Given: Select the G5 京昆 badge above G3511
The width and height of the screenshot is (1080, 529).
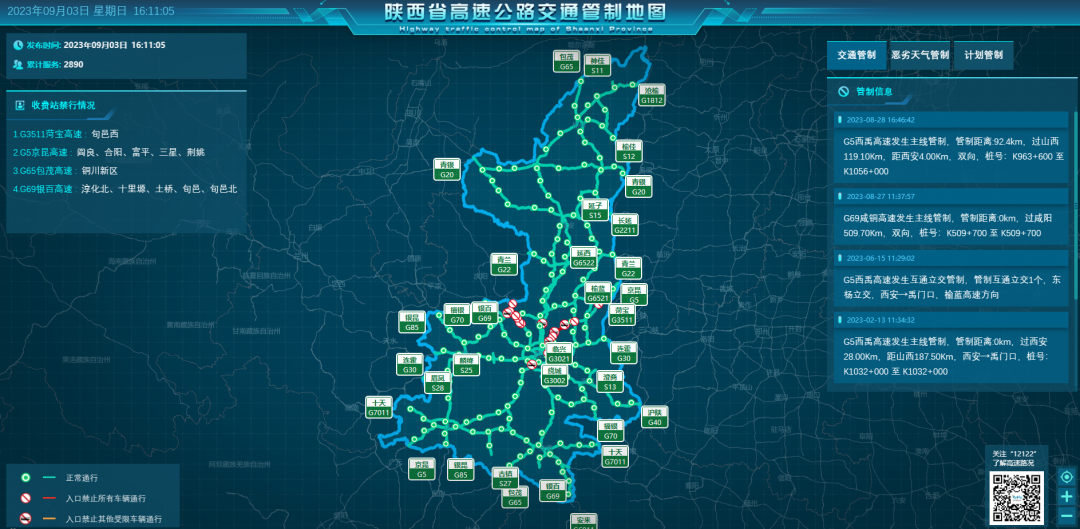Looking at the screenshot, I should click(634, 295).
